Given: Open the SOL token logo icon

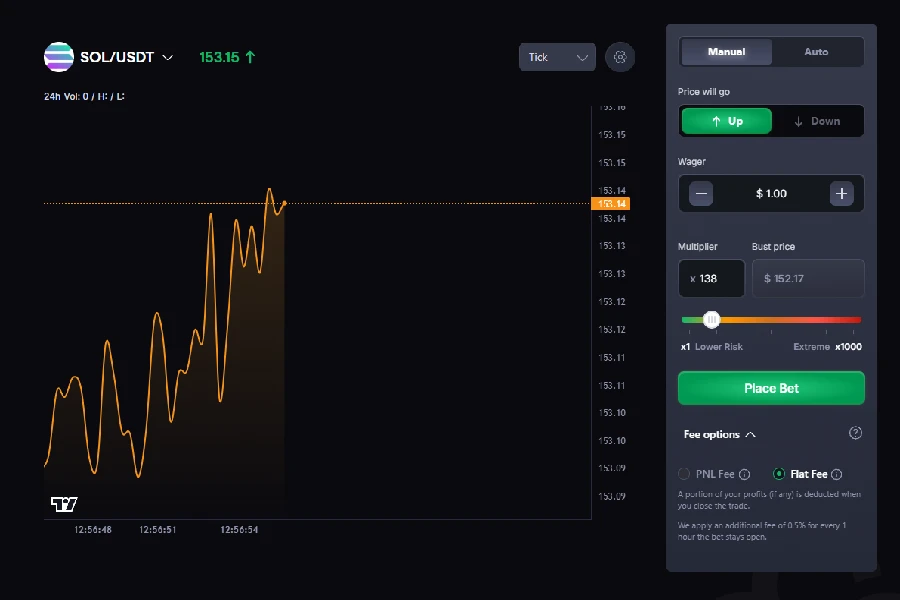Looking at the screenshot, I should pyautogui.click(x=57, y=57).
